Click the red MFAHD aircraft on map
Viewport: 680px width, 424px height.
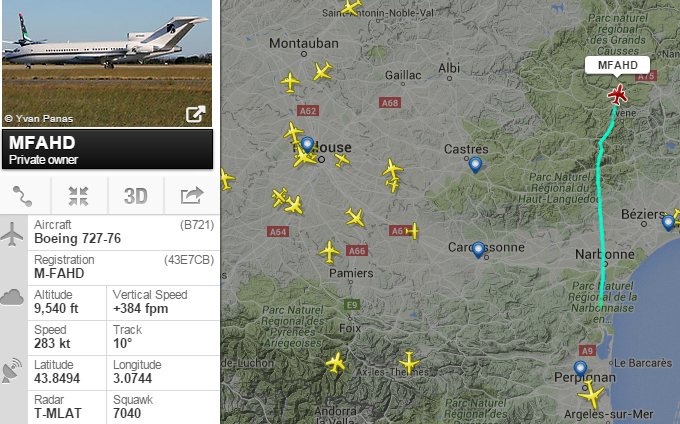click(617, 95)
